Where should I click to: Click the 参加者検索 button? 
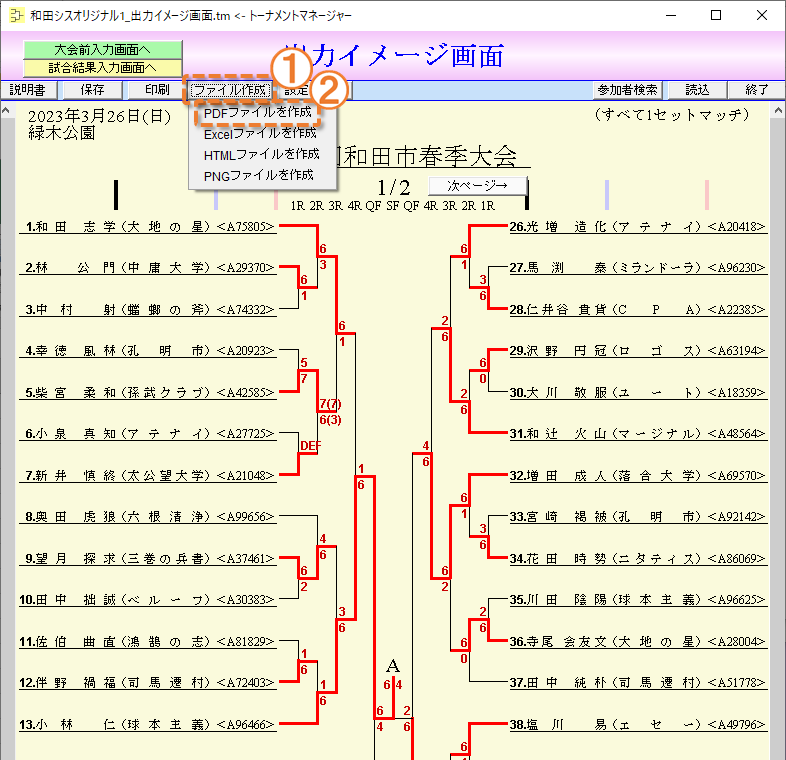click(627, 90)
